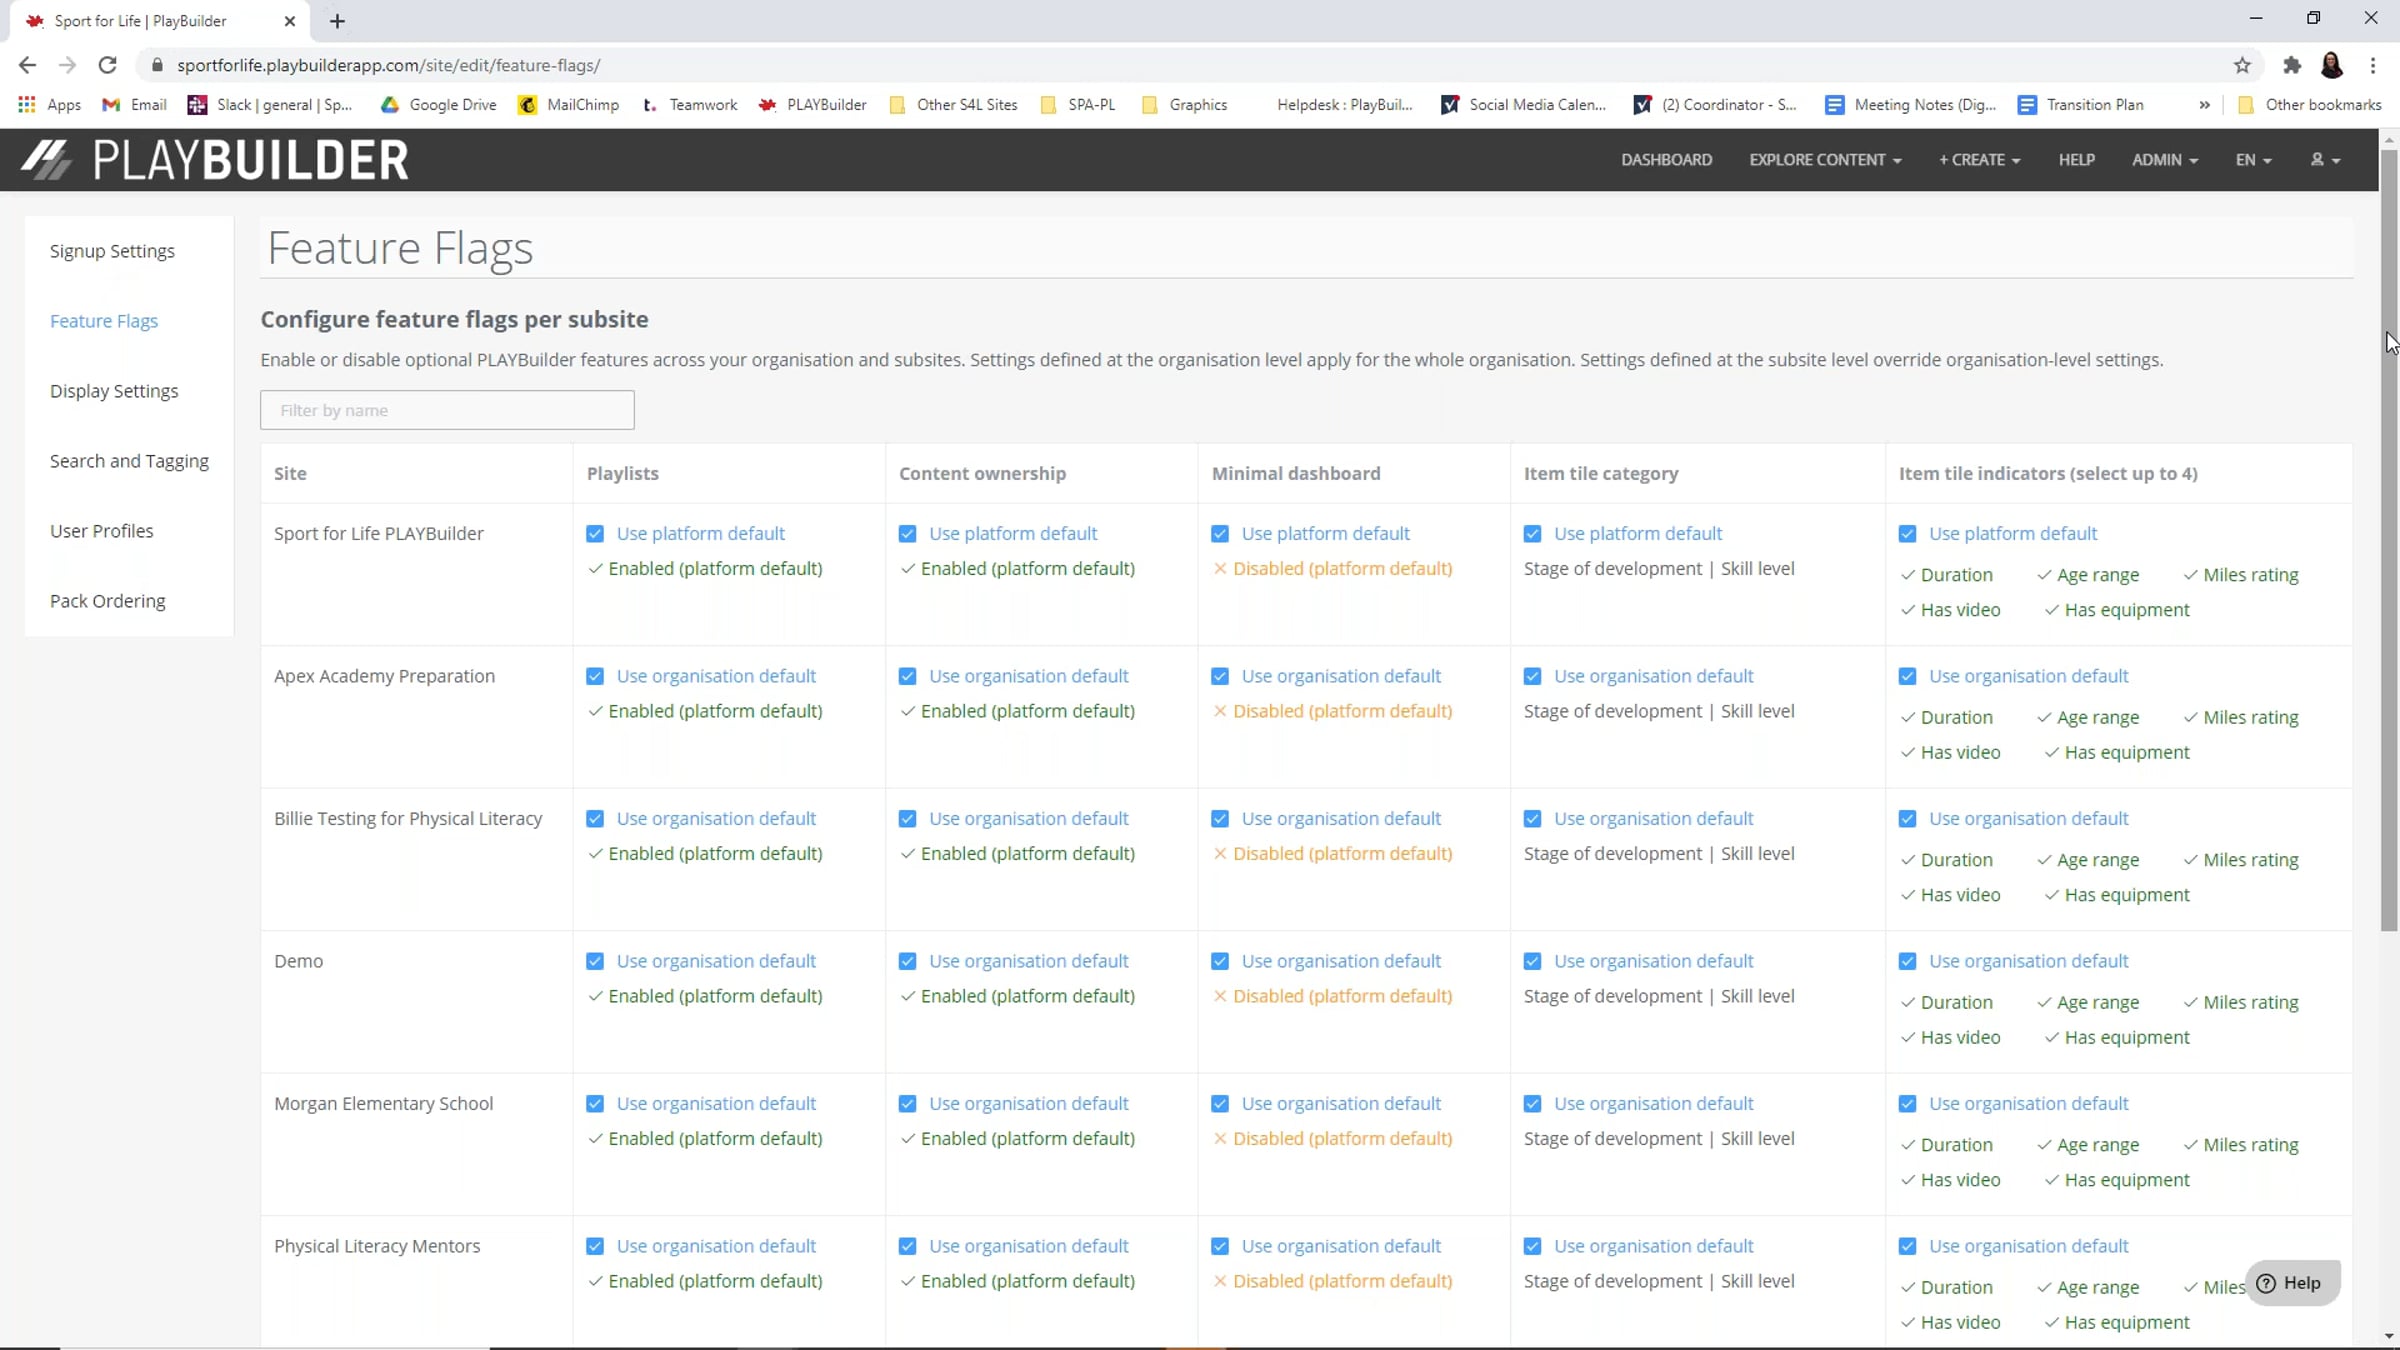Open the Google Drive bookmark
The width and height of the screenshot is (2400, 1350).
(x=438, y=104)
